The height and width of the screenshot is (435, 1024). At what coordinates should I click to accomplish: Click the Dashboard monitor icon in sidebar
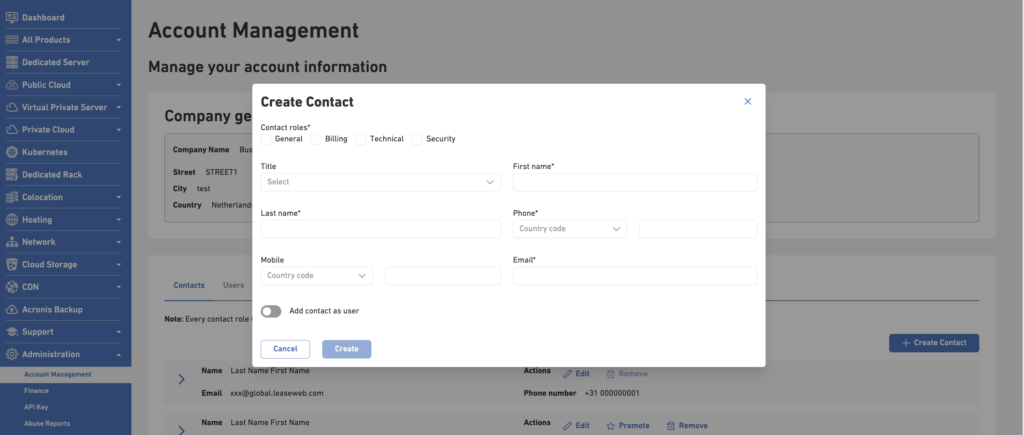coord(11,18)
